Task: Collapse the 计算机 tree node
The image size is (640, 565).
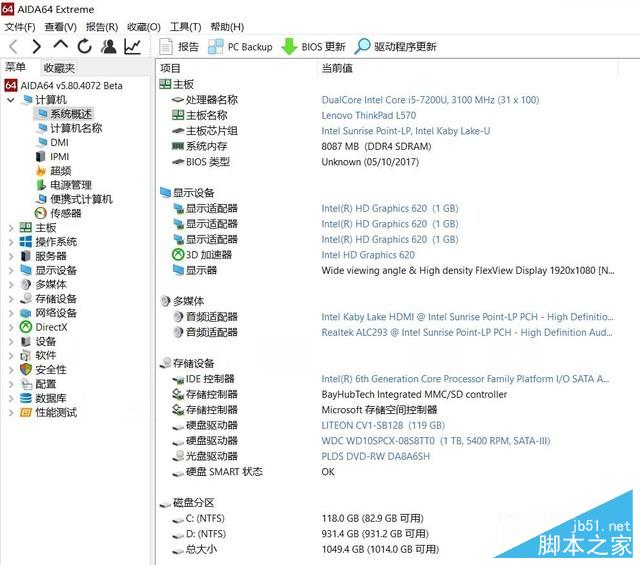Action: click(x=11, y=100)
